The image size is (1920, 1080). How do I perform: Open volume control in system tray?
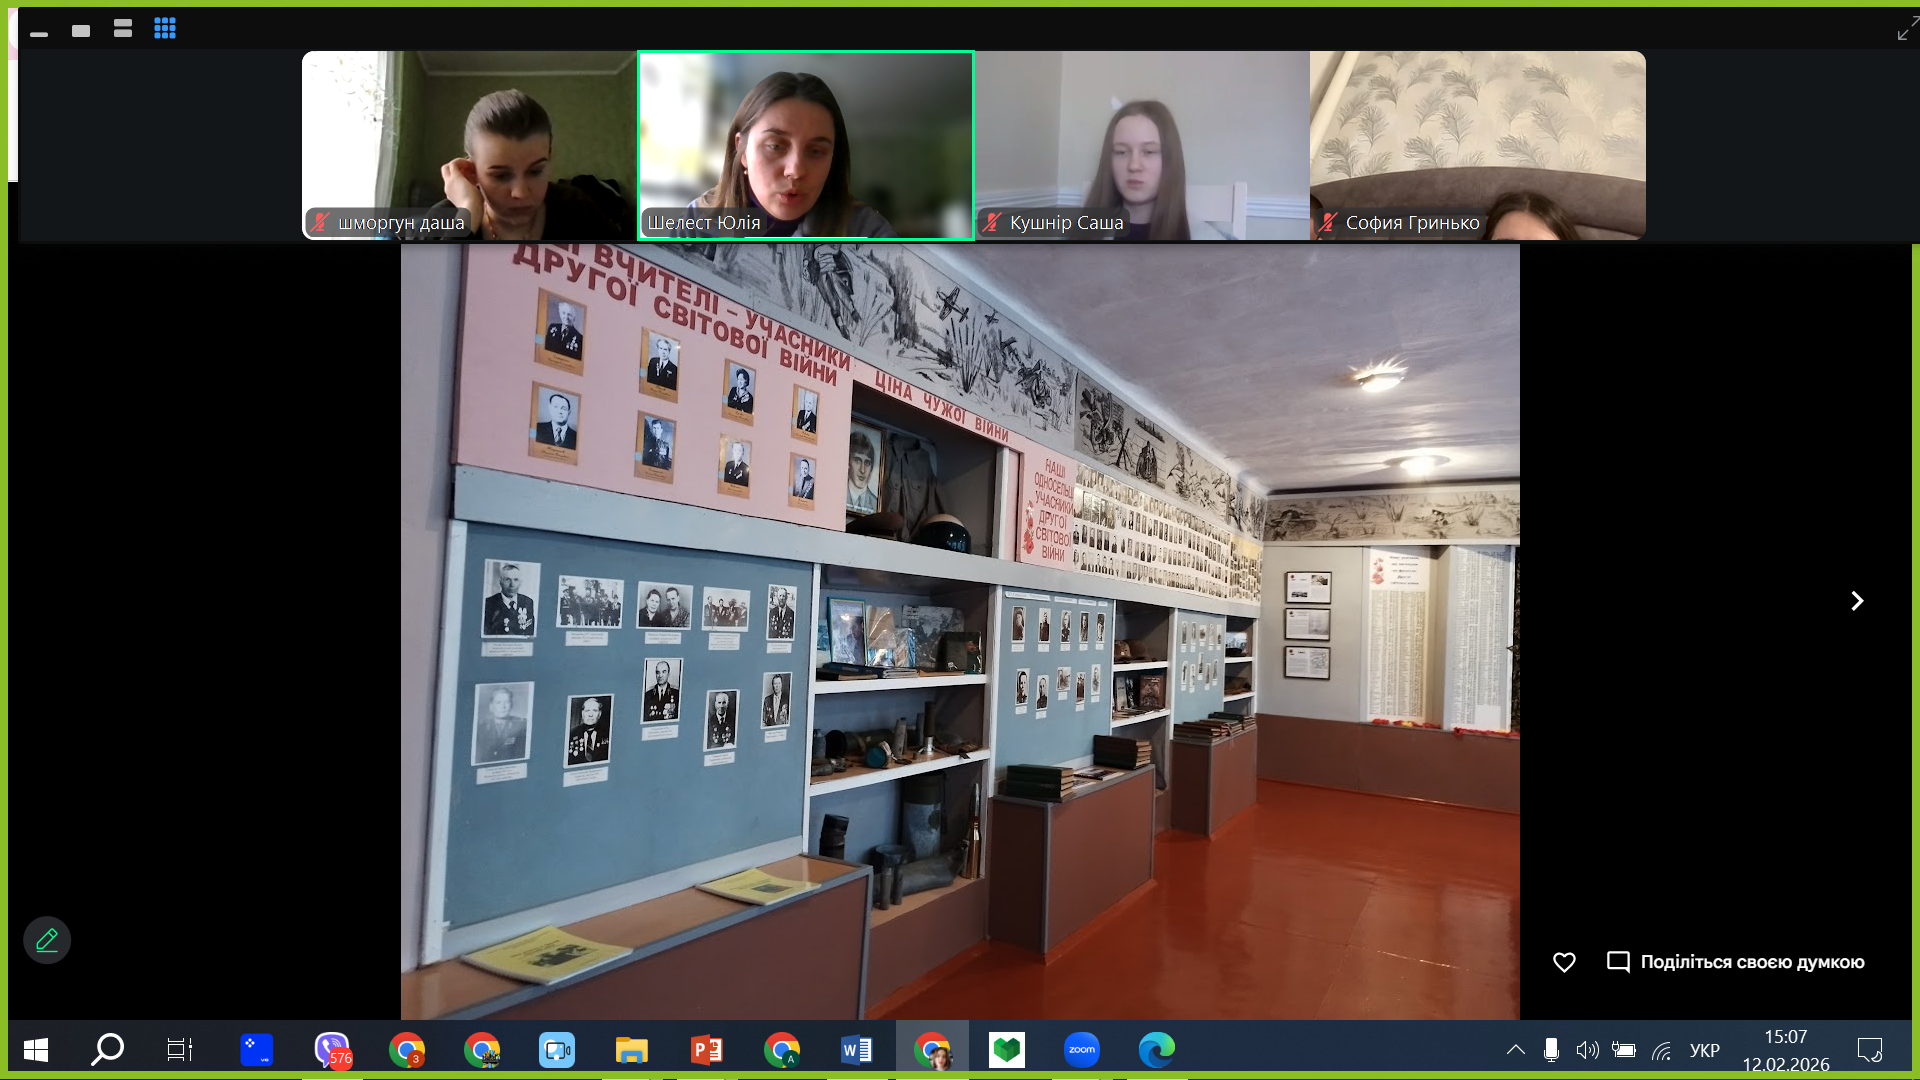tap(1586, 1050)
